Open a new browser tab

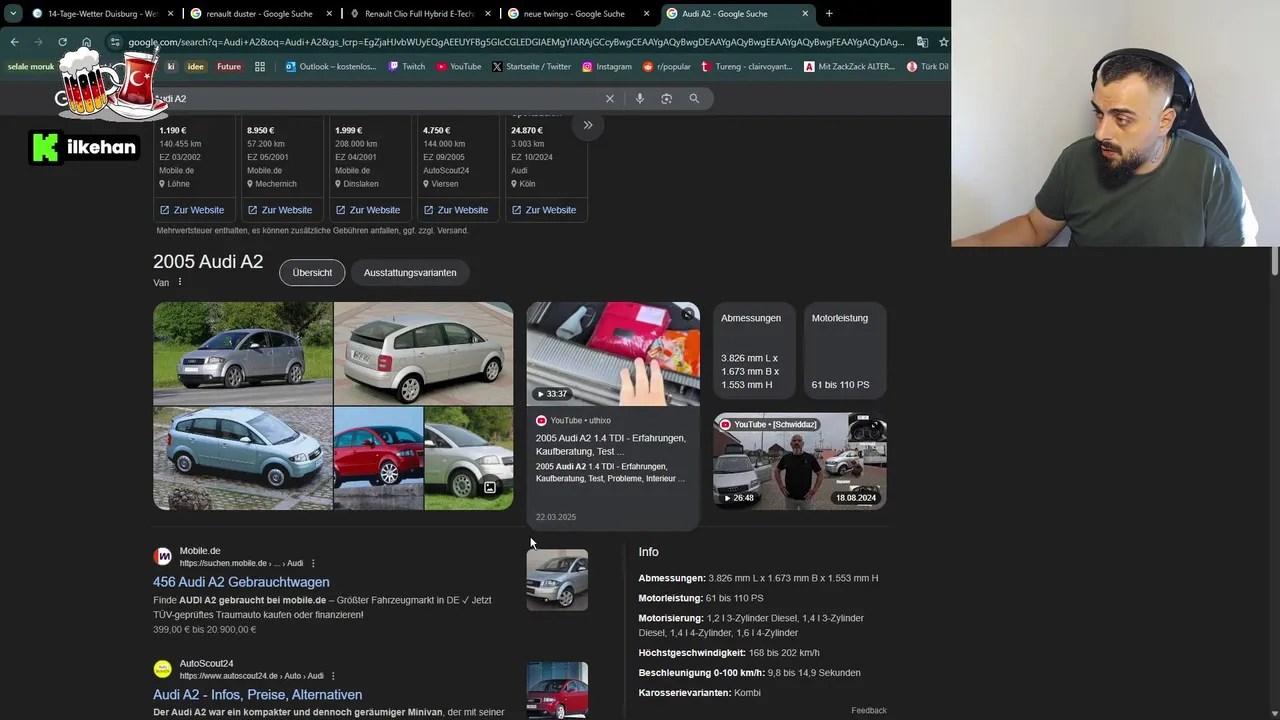click(829, 14)
